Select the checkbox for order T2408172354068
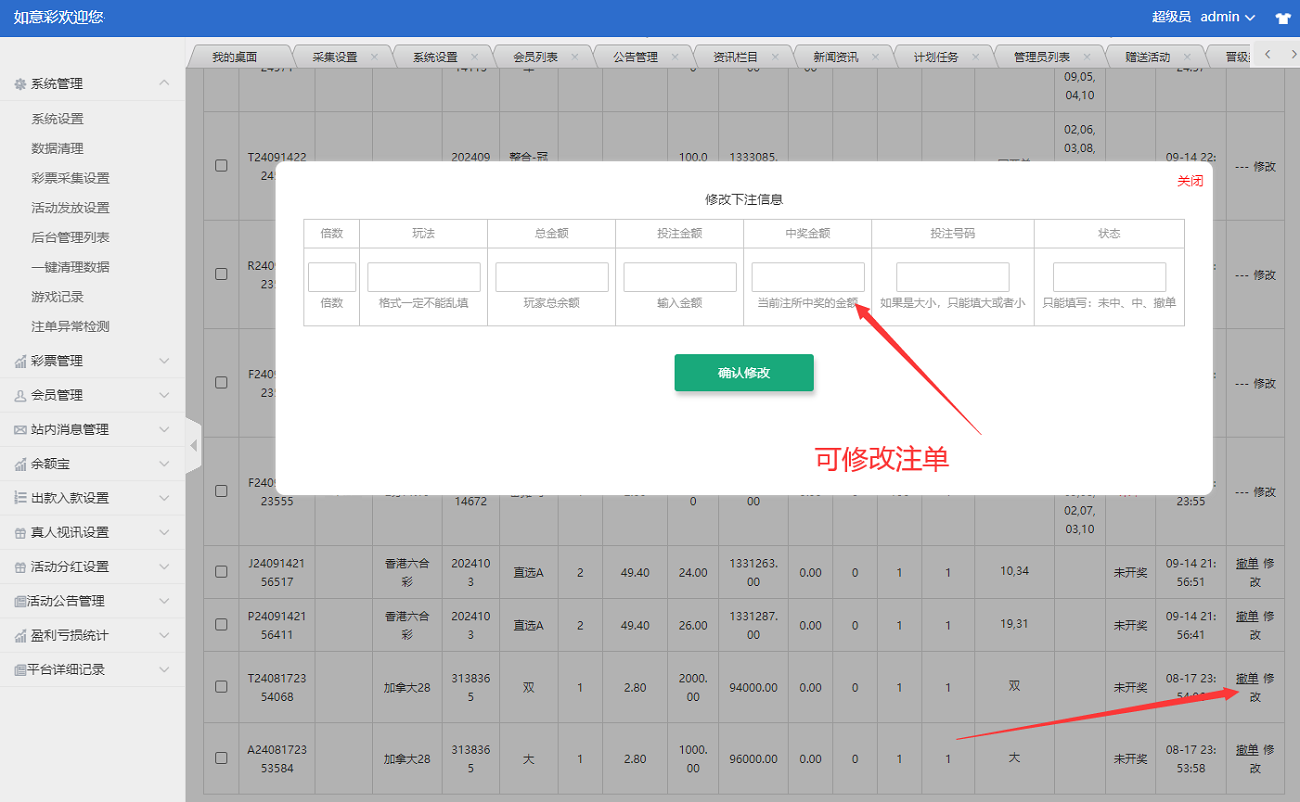The image size is (1300, 802). coord(221,687)
